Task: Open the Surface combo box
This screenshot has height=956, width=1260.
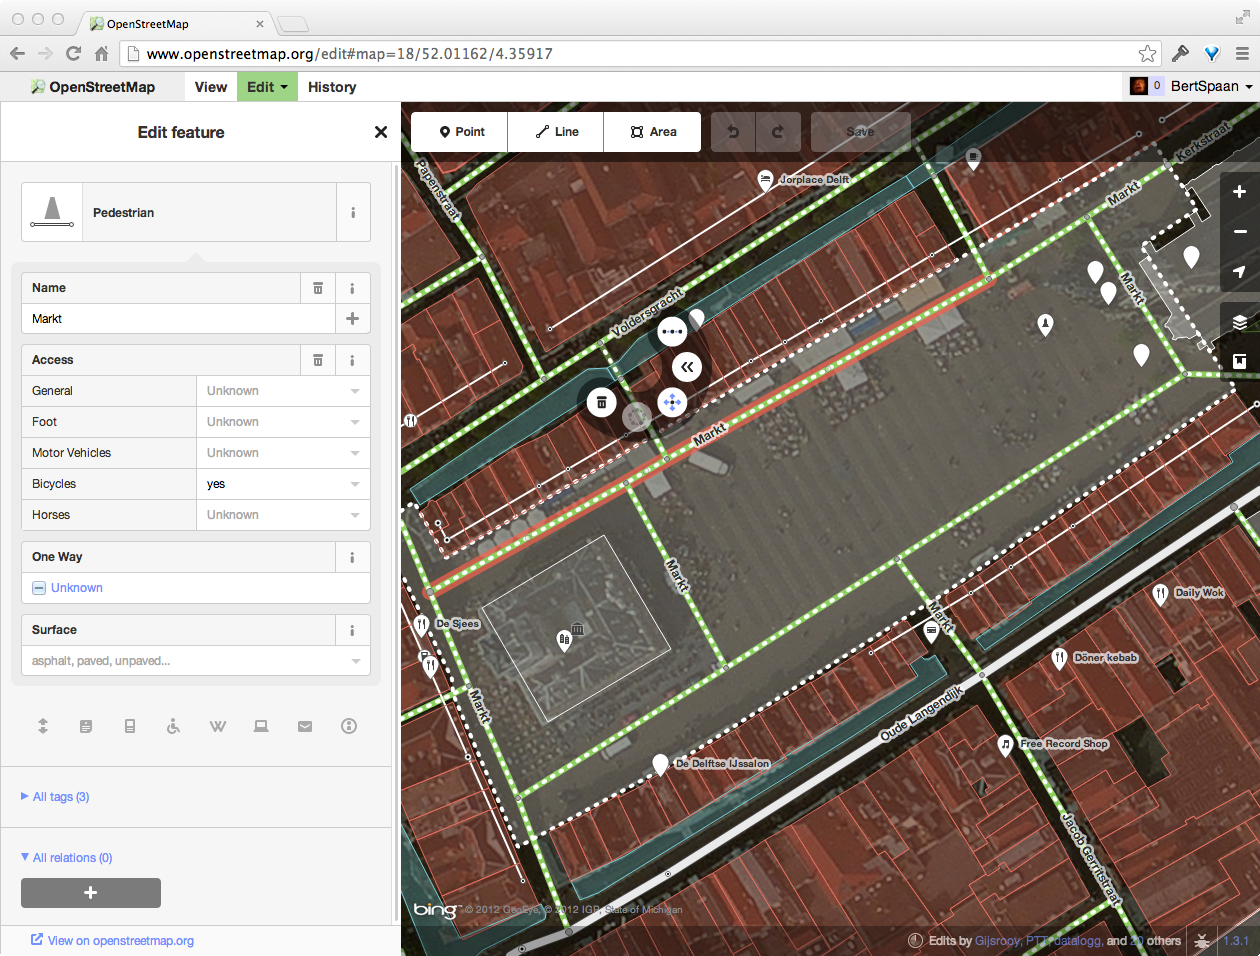Action: [x=195, y=661]
